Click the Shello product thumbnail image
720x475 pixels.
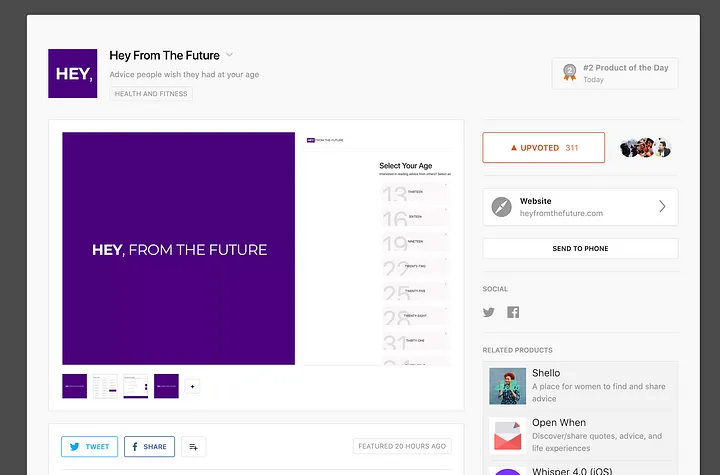point(507,386)
